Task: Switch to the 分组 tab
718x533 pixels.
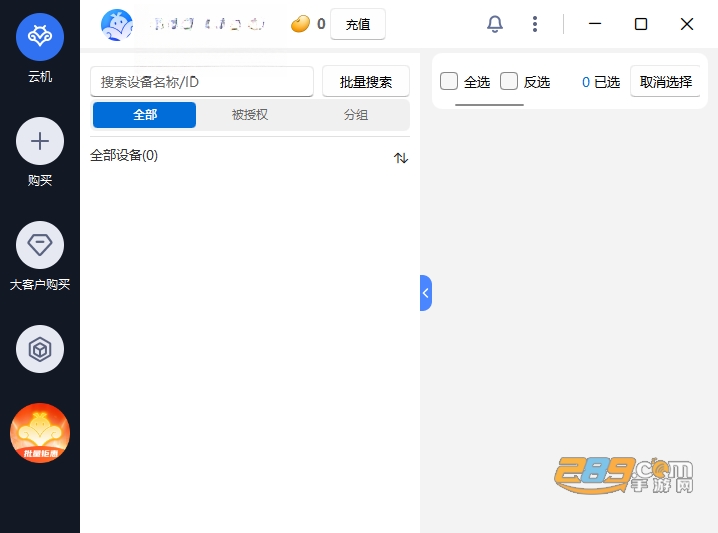Action: coord(356,114)
